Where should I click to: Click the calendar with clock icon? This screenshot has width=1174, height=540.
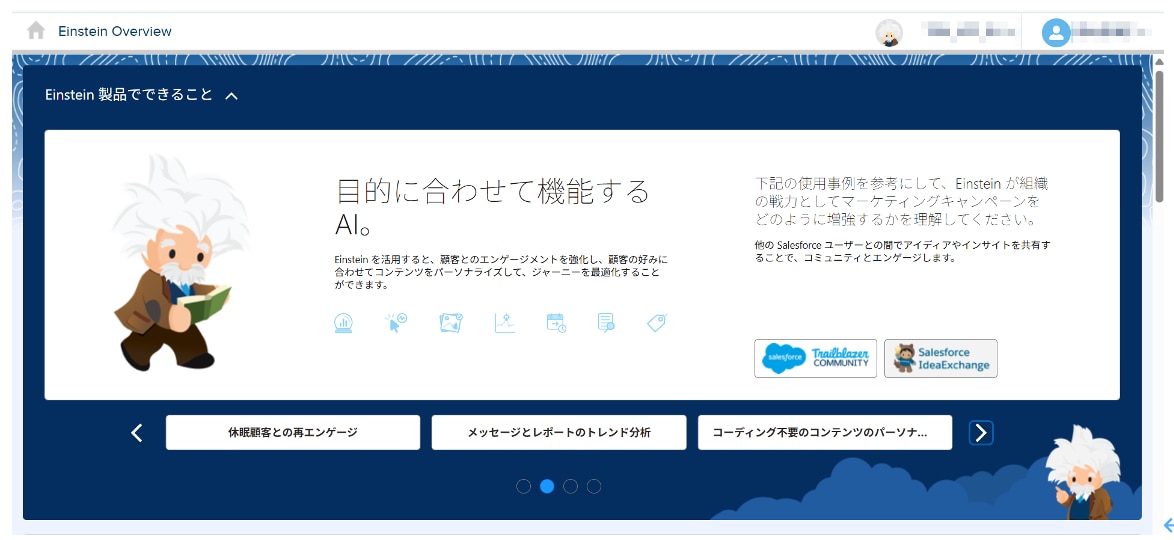[556, 323]
